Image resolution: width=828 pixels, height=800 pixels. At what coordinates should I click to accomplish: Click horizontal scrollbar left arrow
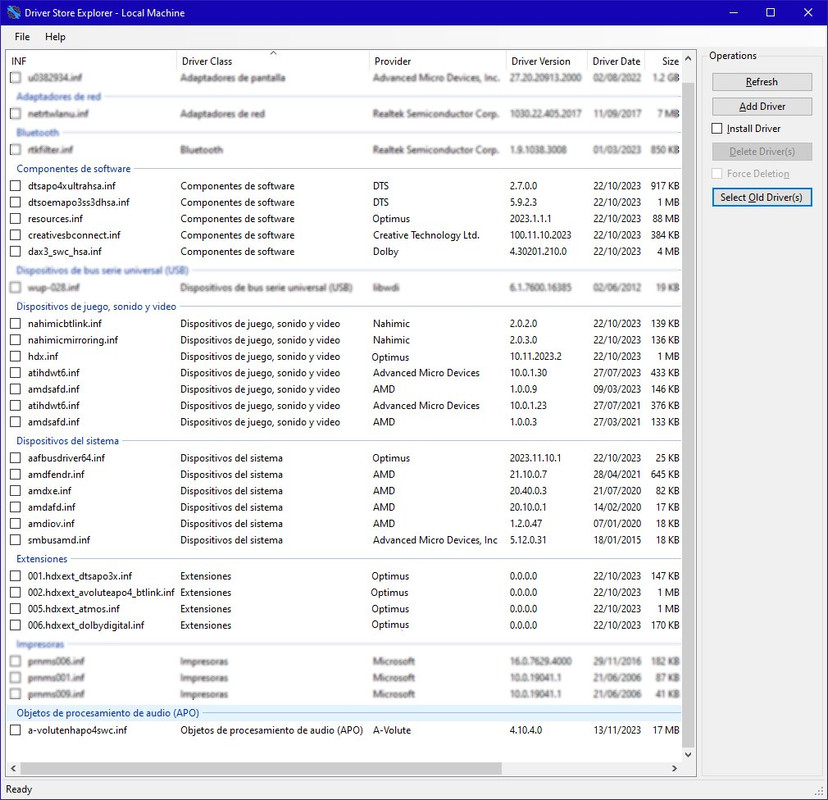pyautogui.click(x=13, y=768)
